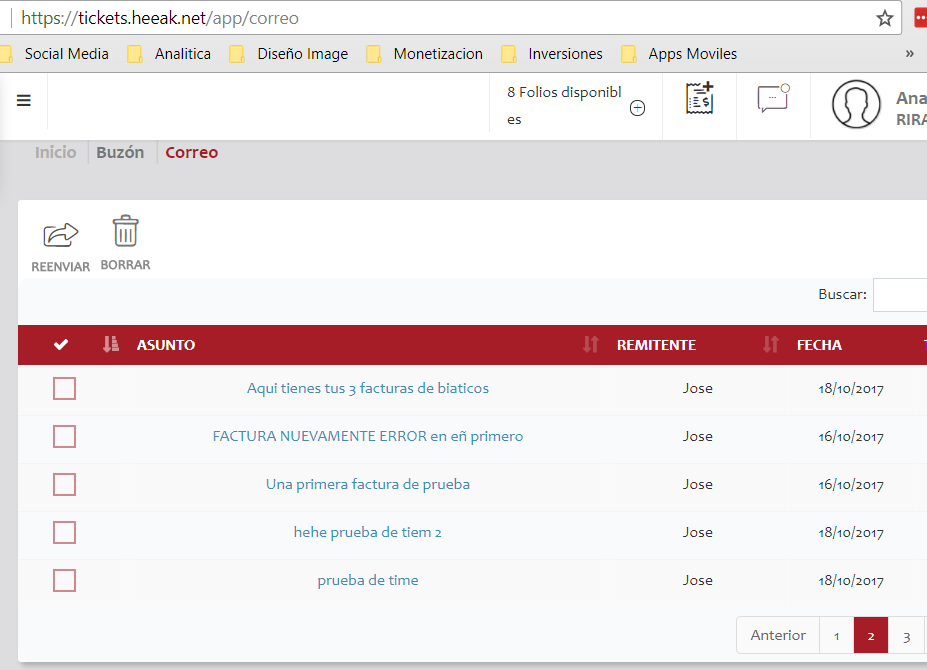Click date 16/10/2017 in FACTURA NUEVAMENTE row
The width and height of the screenshot is (927, 670).
pyautogui.click(x=851, y=437)
